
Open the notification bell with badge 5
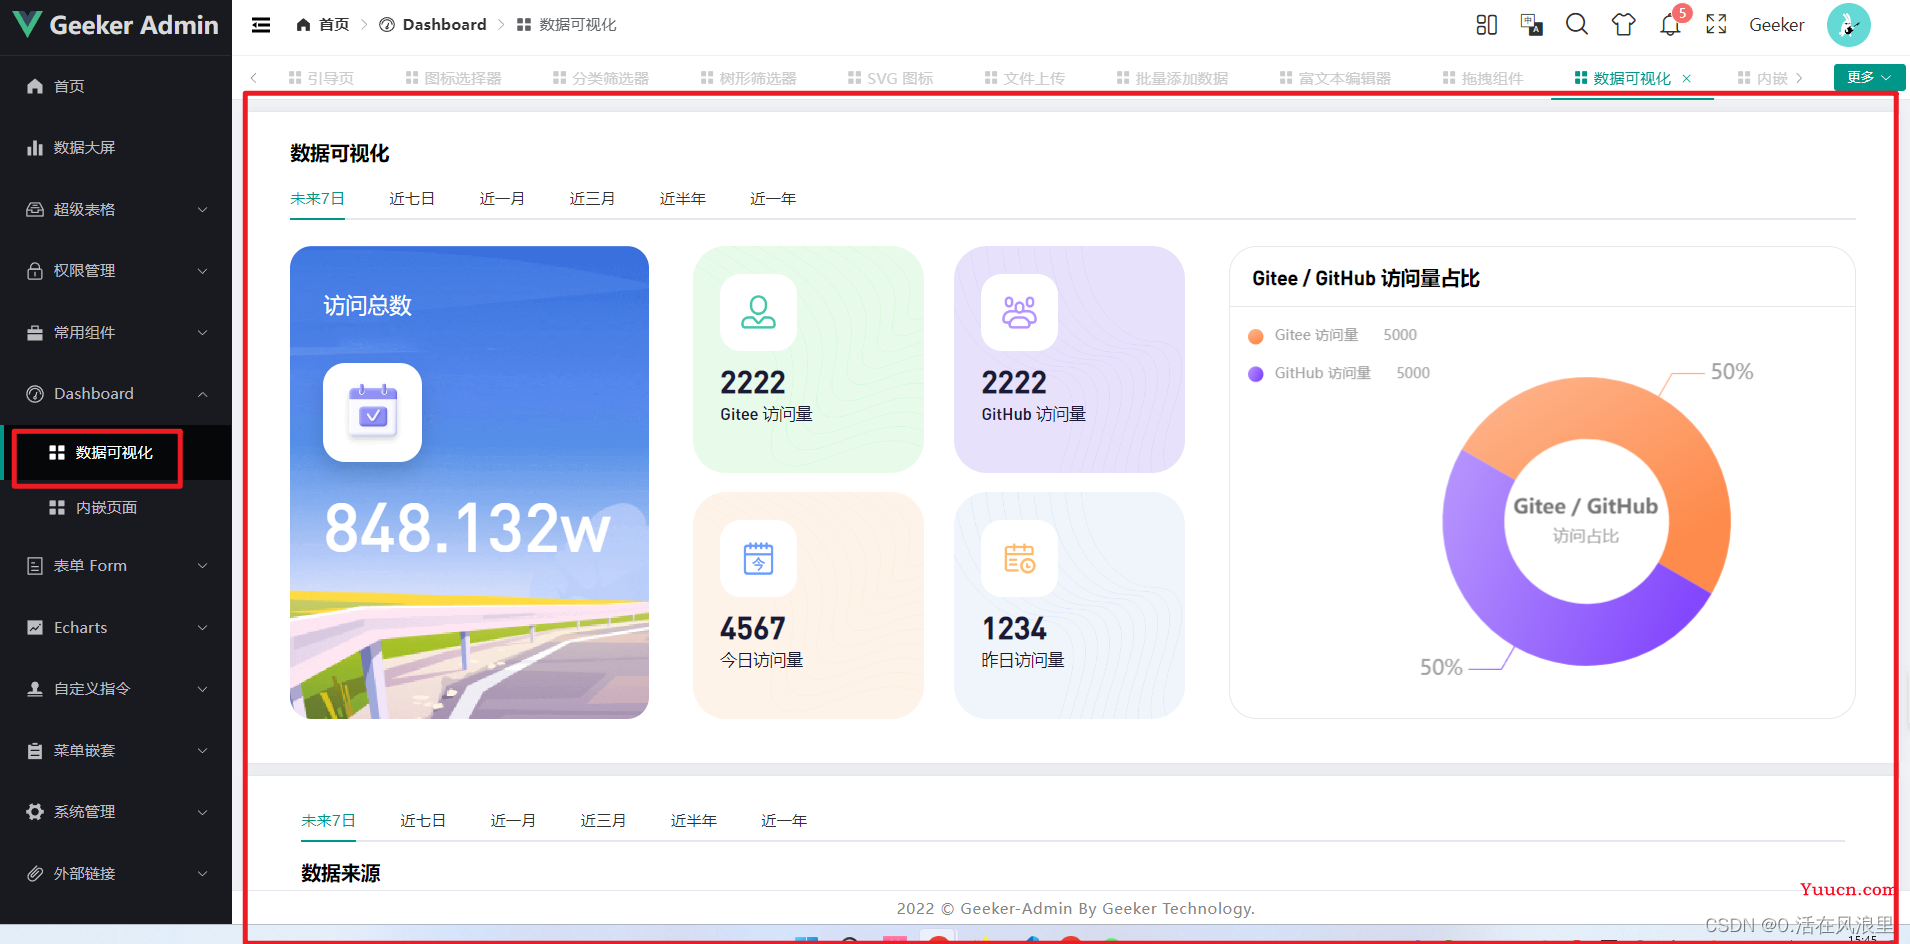pos(1670,25)
